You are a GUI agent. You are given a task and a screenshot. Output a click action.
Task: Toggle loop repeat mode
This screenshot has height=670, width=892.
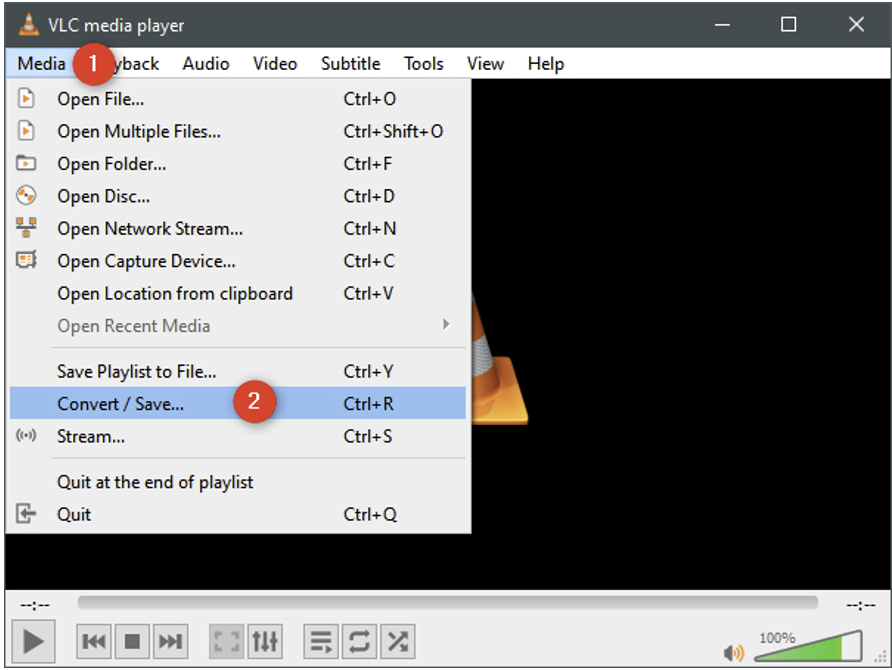[x=360, y=642]
